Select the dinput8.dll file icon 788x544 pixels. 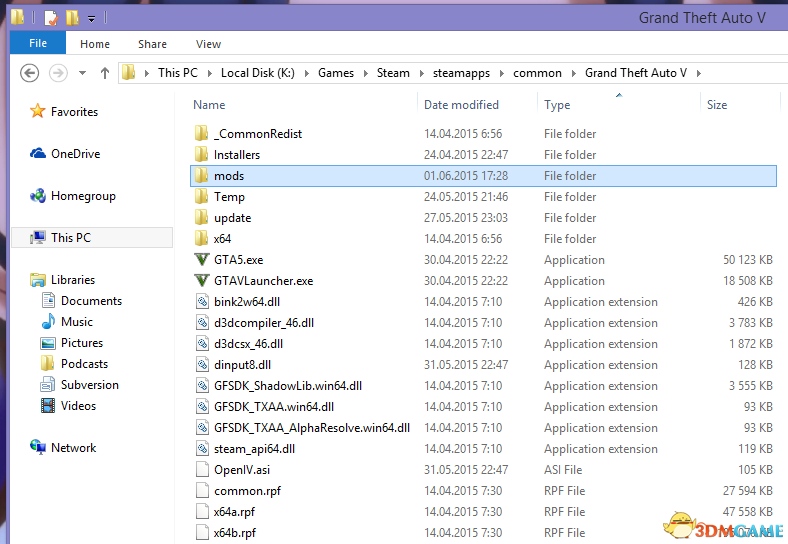pos(202,365)
